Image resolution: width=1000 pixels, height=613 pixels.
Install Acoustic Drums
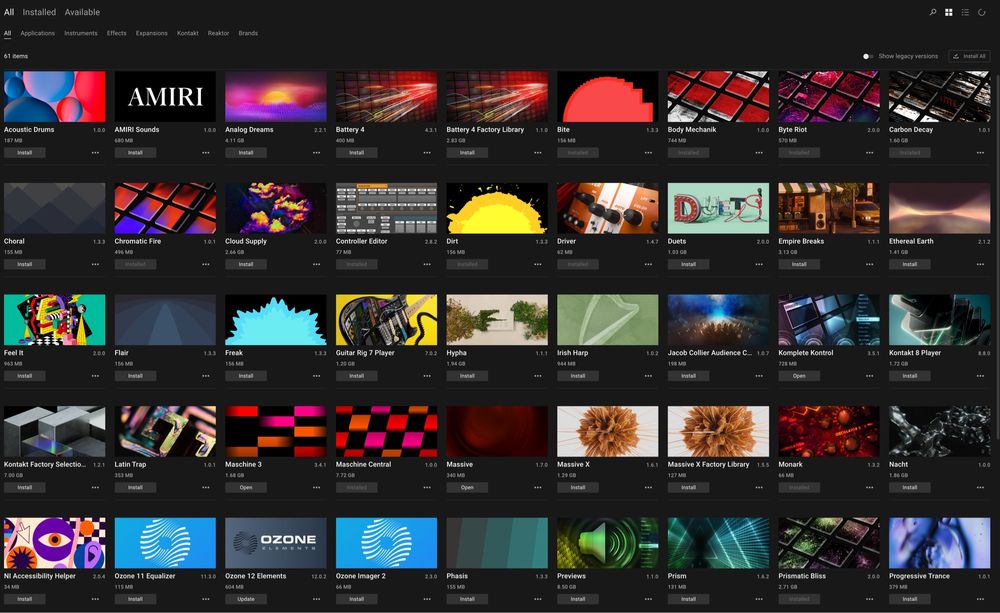24,153
